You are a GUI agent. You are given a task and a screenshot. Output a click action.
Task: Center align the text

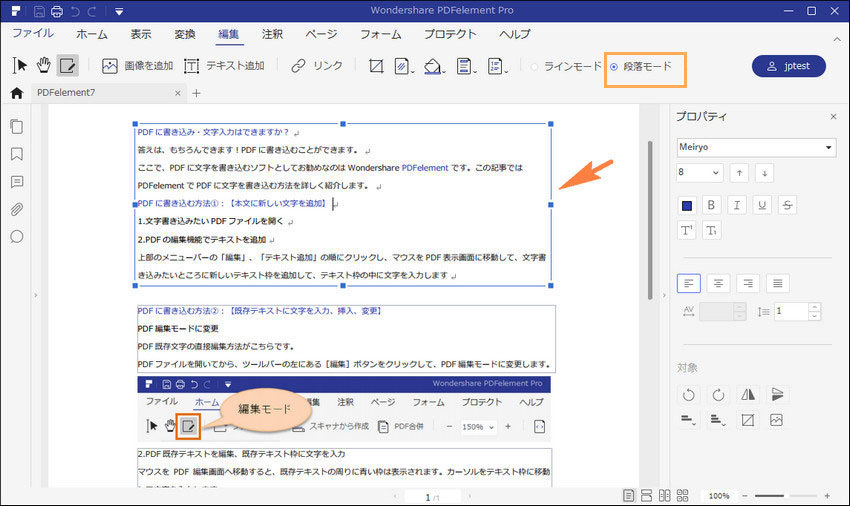point(718,283)
